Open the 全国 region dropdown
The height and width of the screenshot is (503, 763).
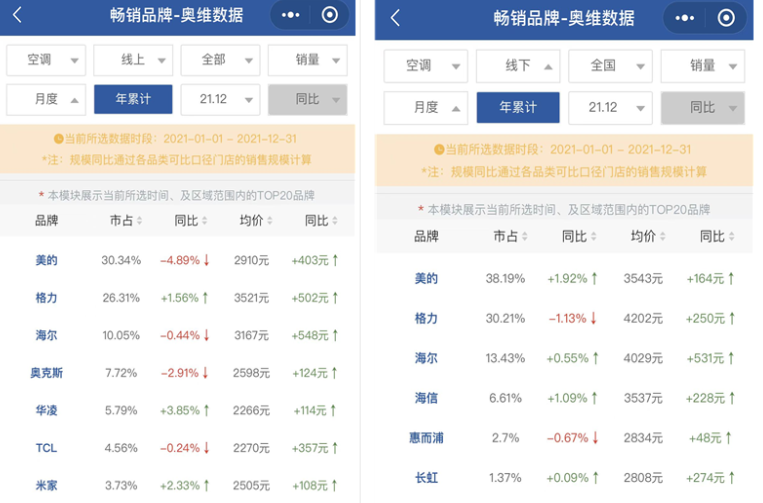(x=610, y=66)
